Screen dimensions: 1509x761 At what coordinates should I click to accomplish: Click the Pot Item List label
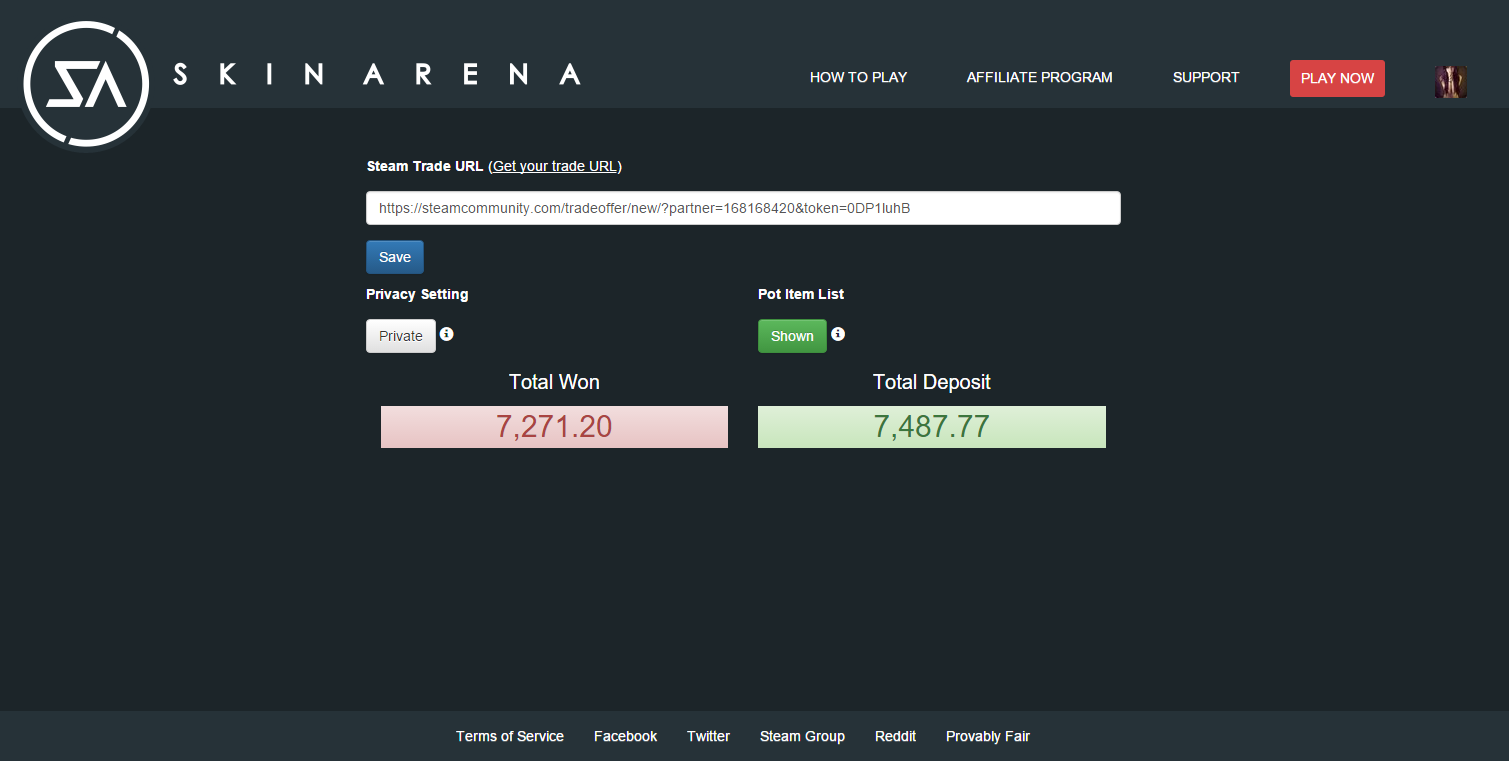pyautogui.click(x=801, y=294)
